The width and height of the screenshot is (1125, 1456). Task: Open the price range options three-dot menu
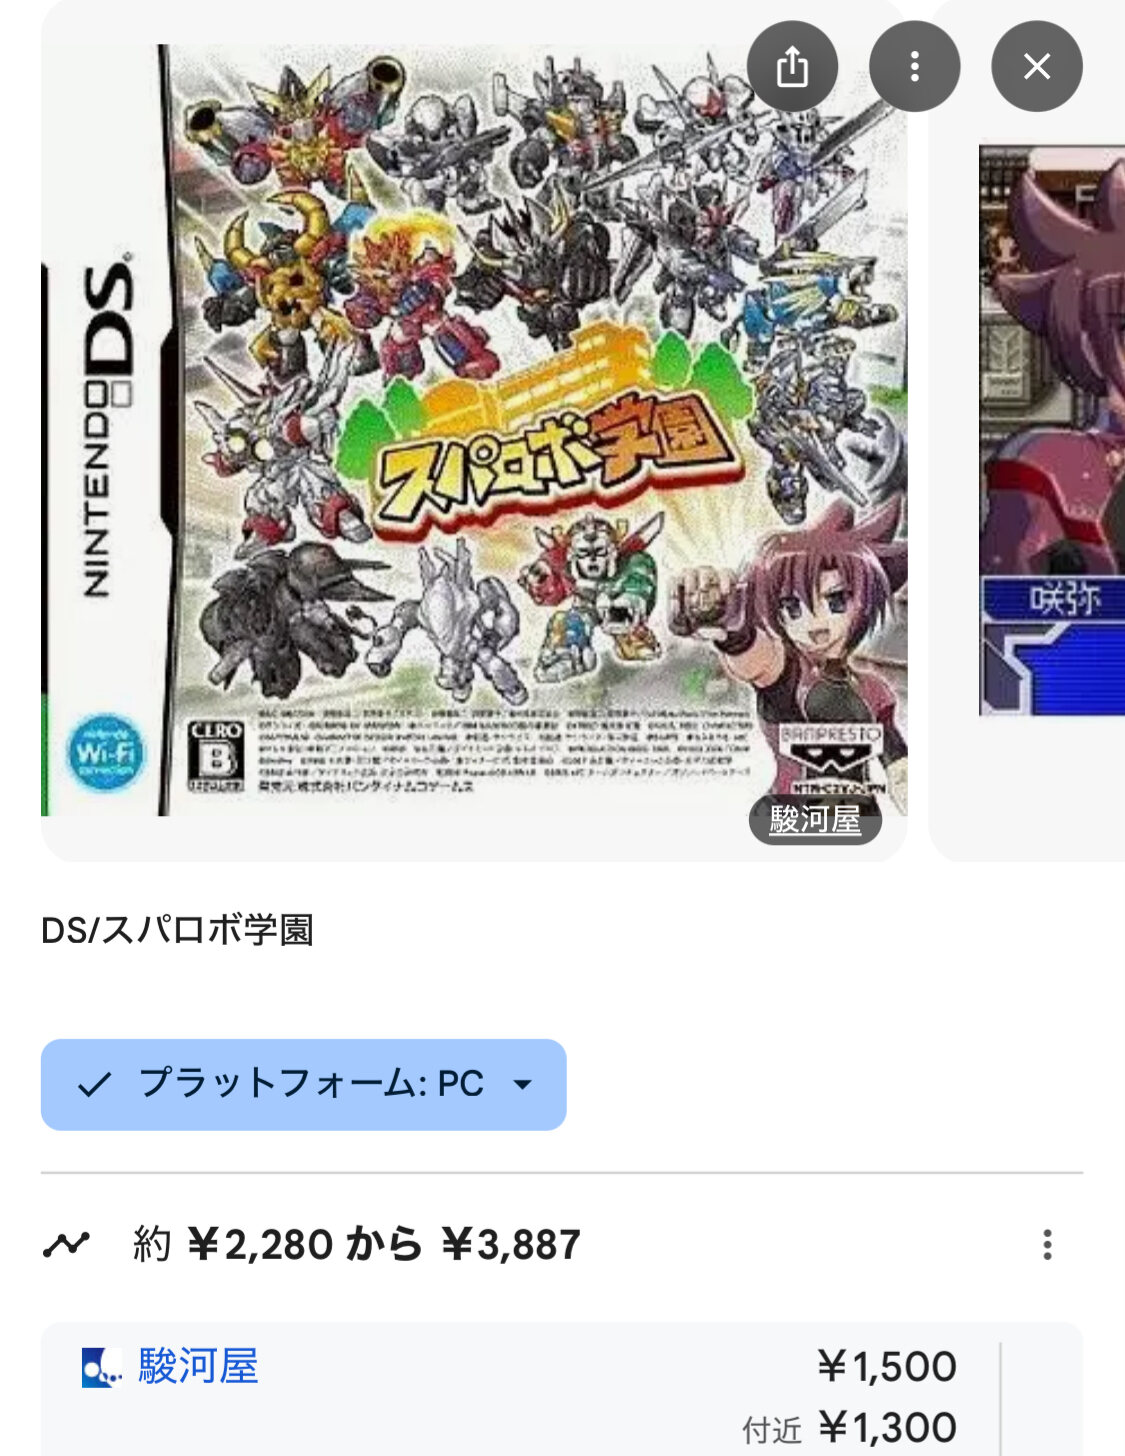[x=1047, y=1245]
